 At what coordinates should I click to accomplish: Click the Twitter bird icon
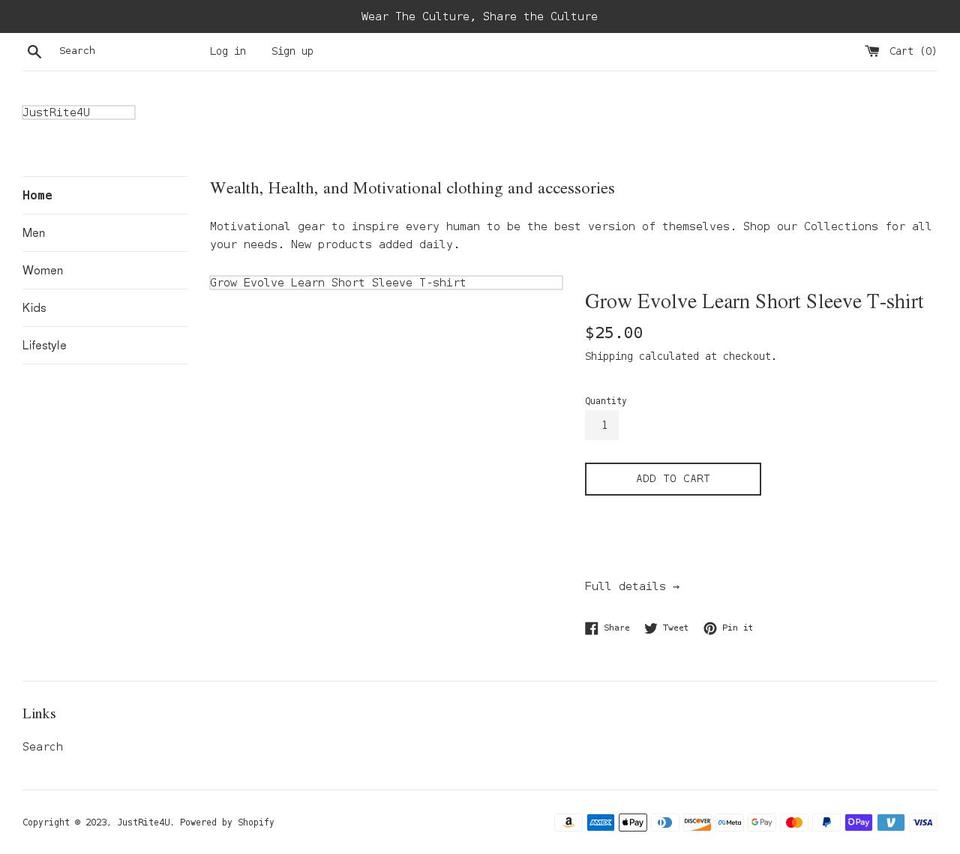click(650, 628)
